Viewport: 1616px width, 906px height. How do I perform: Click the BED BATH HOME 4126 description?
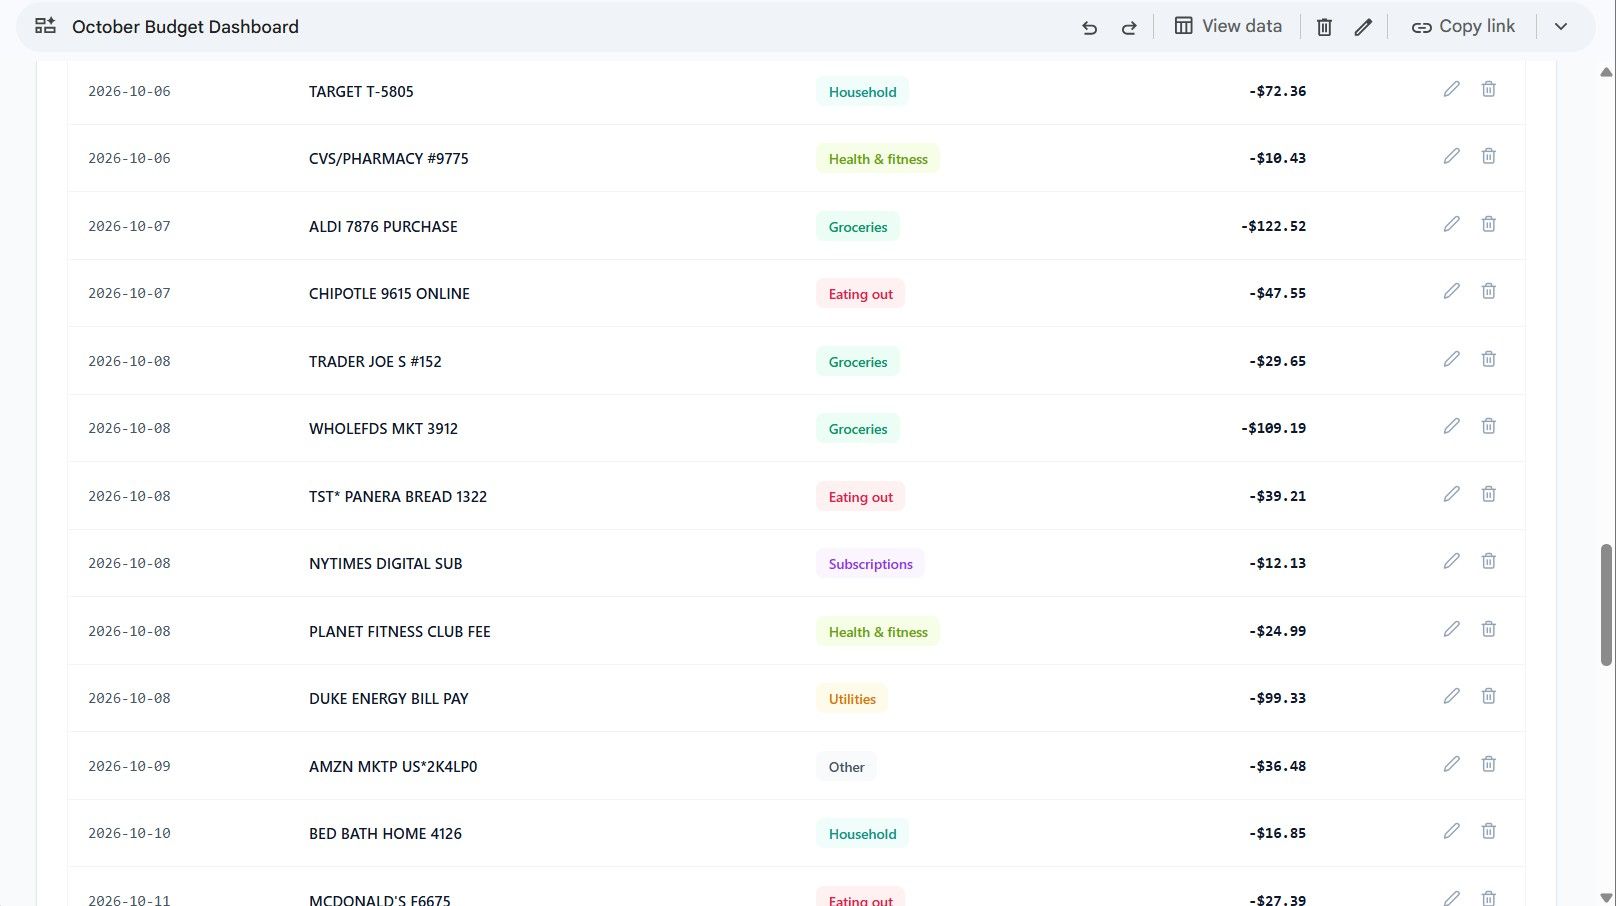tap(385, 833)
